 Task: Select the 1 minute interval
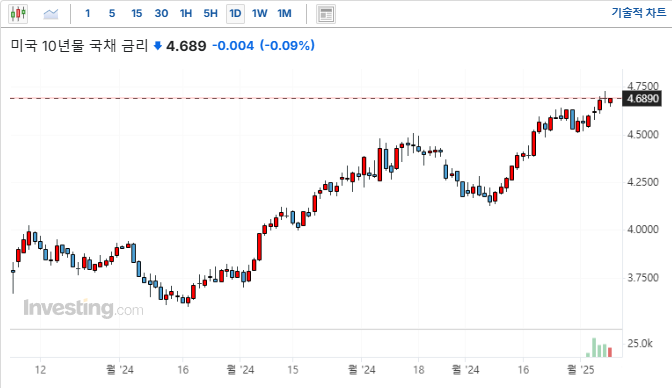pos(87,14)
